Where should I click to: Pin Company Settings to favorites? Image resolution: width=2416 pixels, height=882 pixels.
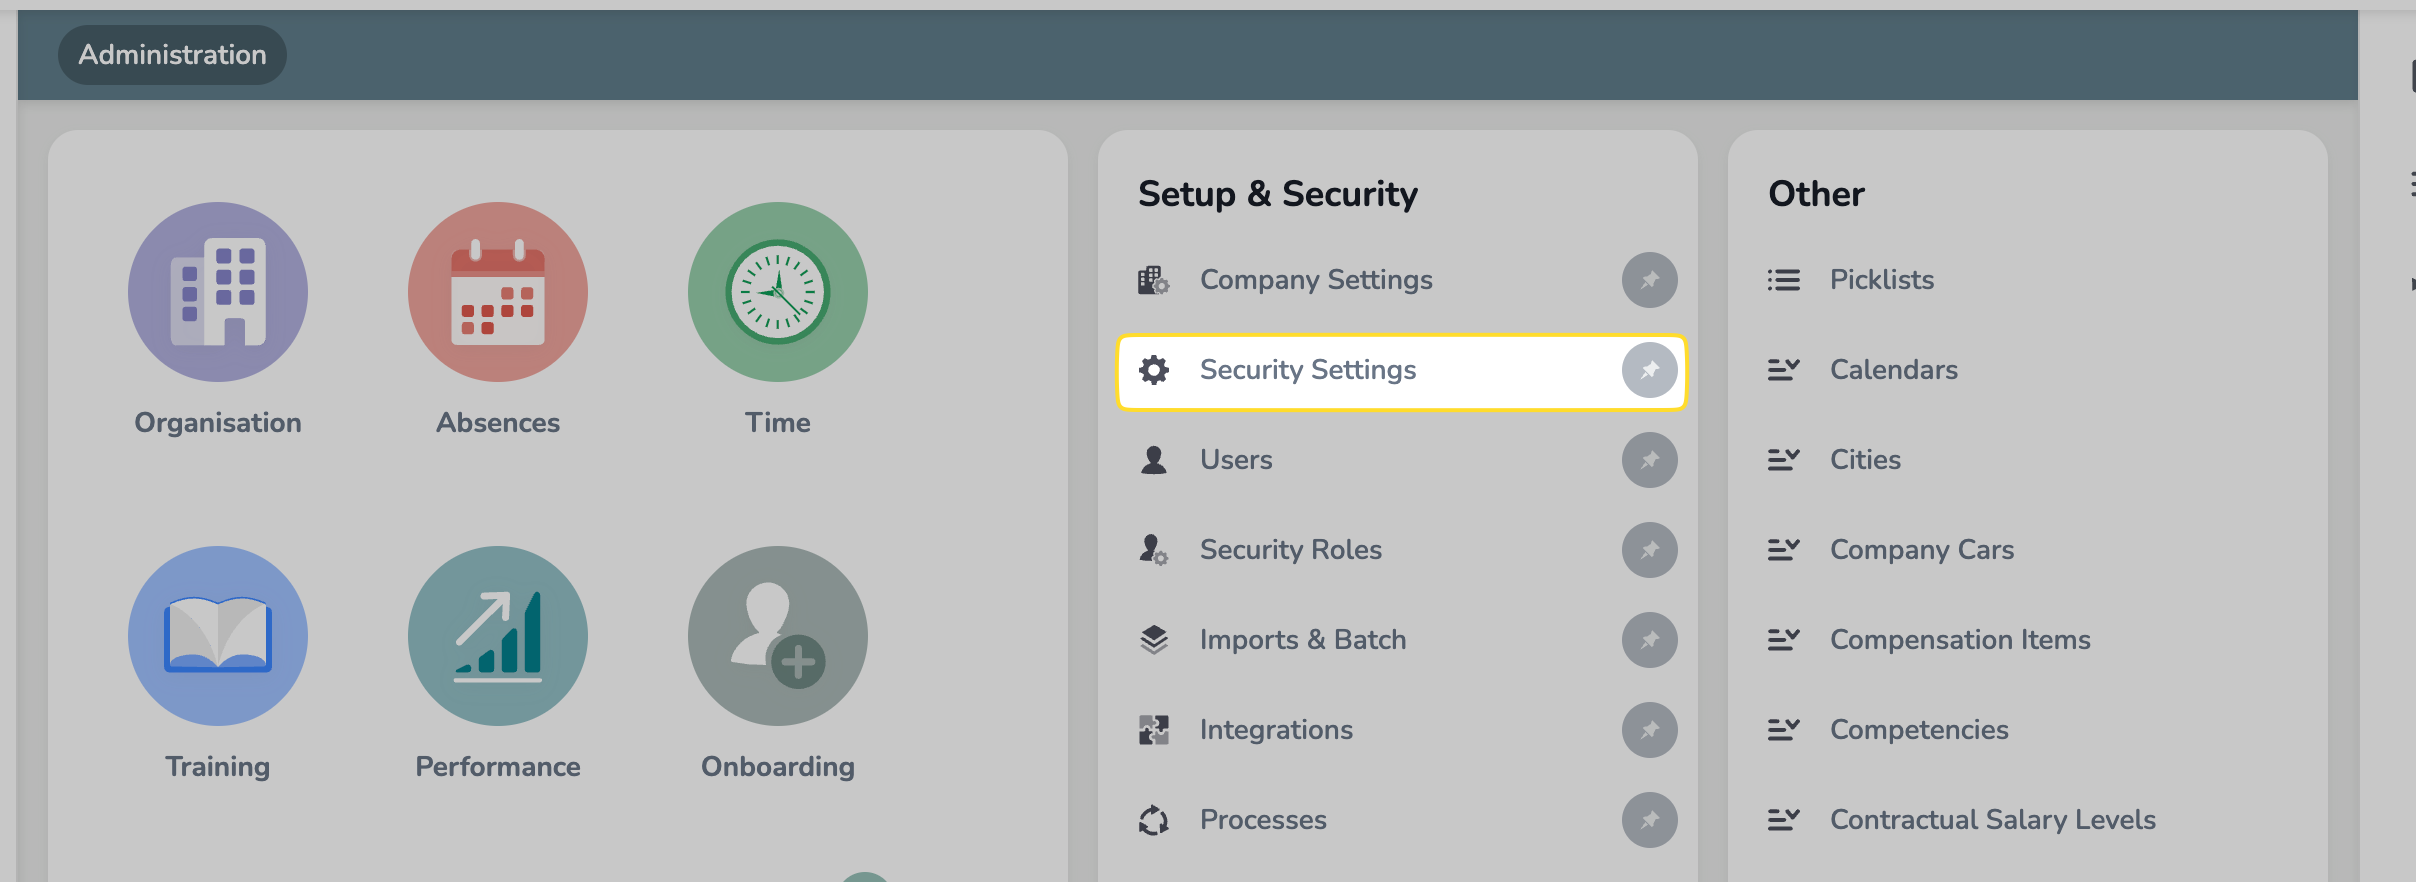[1649, 280]
